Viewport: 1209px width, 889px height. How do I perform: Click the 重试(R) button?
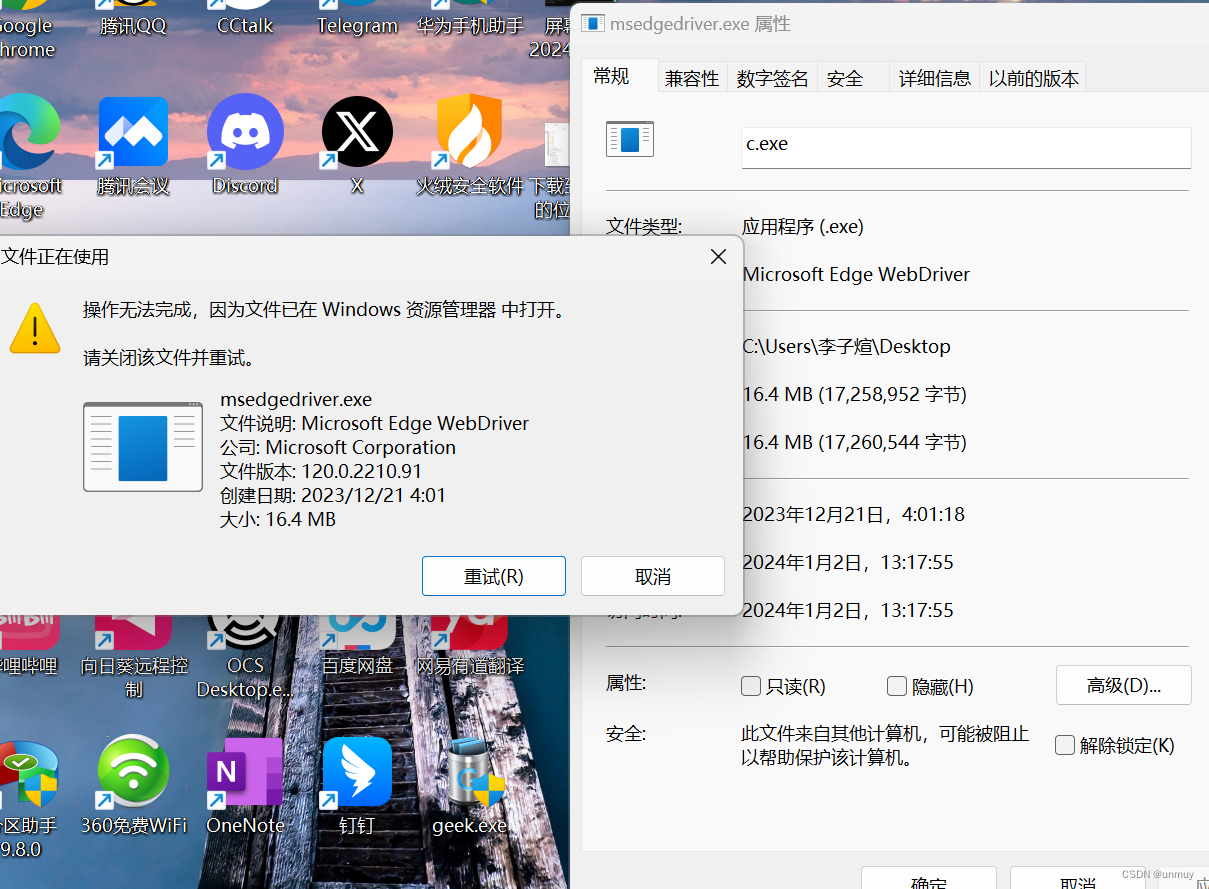(x=494, y=576)
